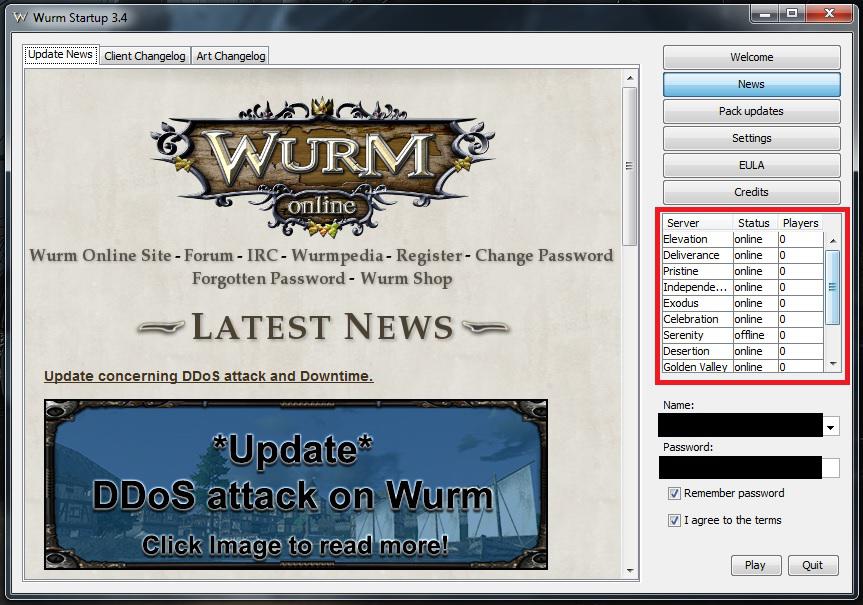Viewport: 863px width, 605px height.
Task: Switch to the Update News tab
Action: 61,54
